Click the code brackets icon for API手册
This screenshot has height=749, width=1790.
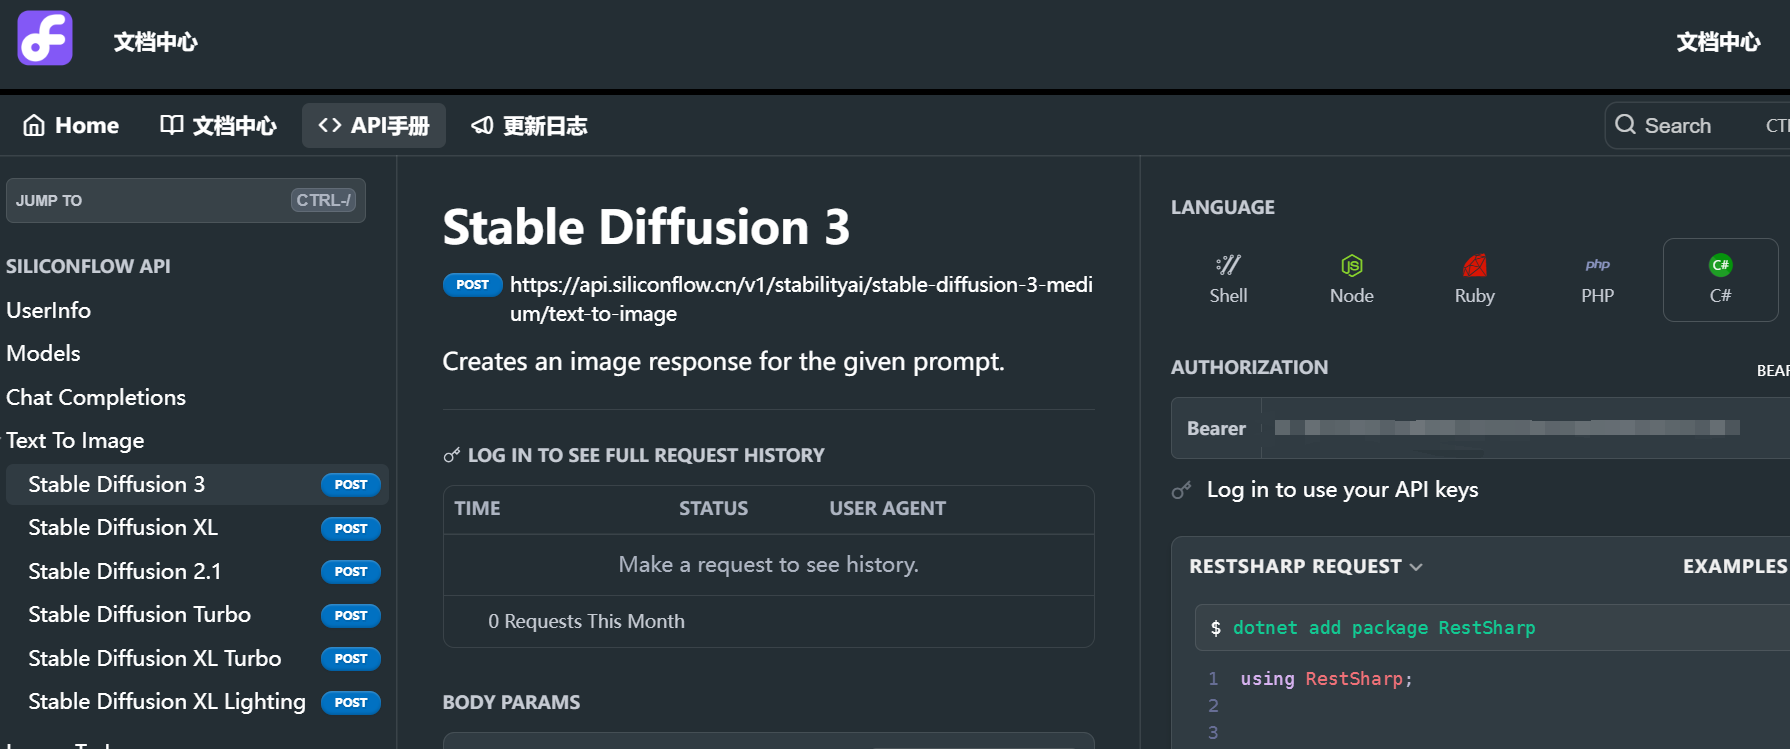pos(330,125)
